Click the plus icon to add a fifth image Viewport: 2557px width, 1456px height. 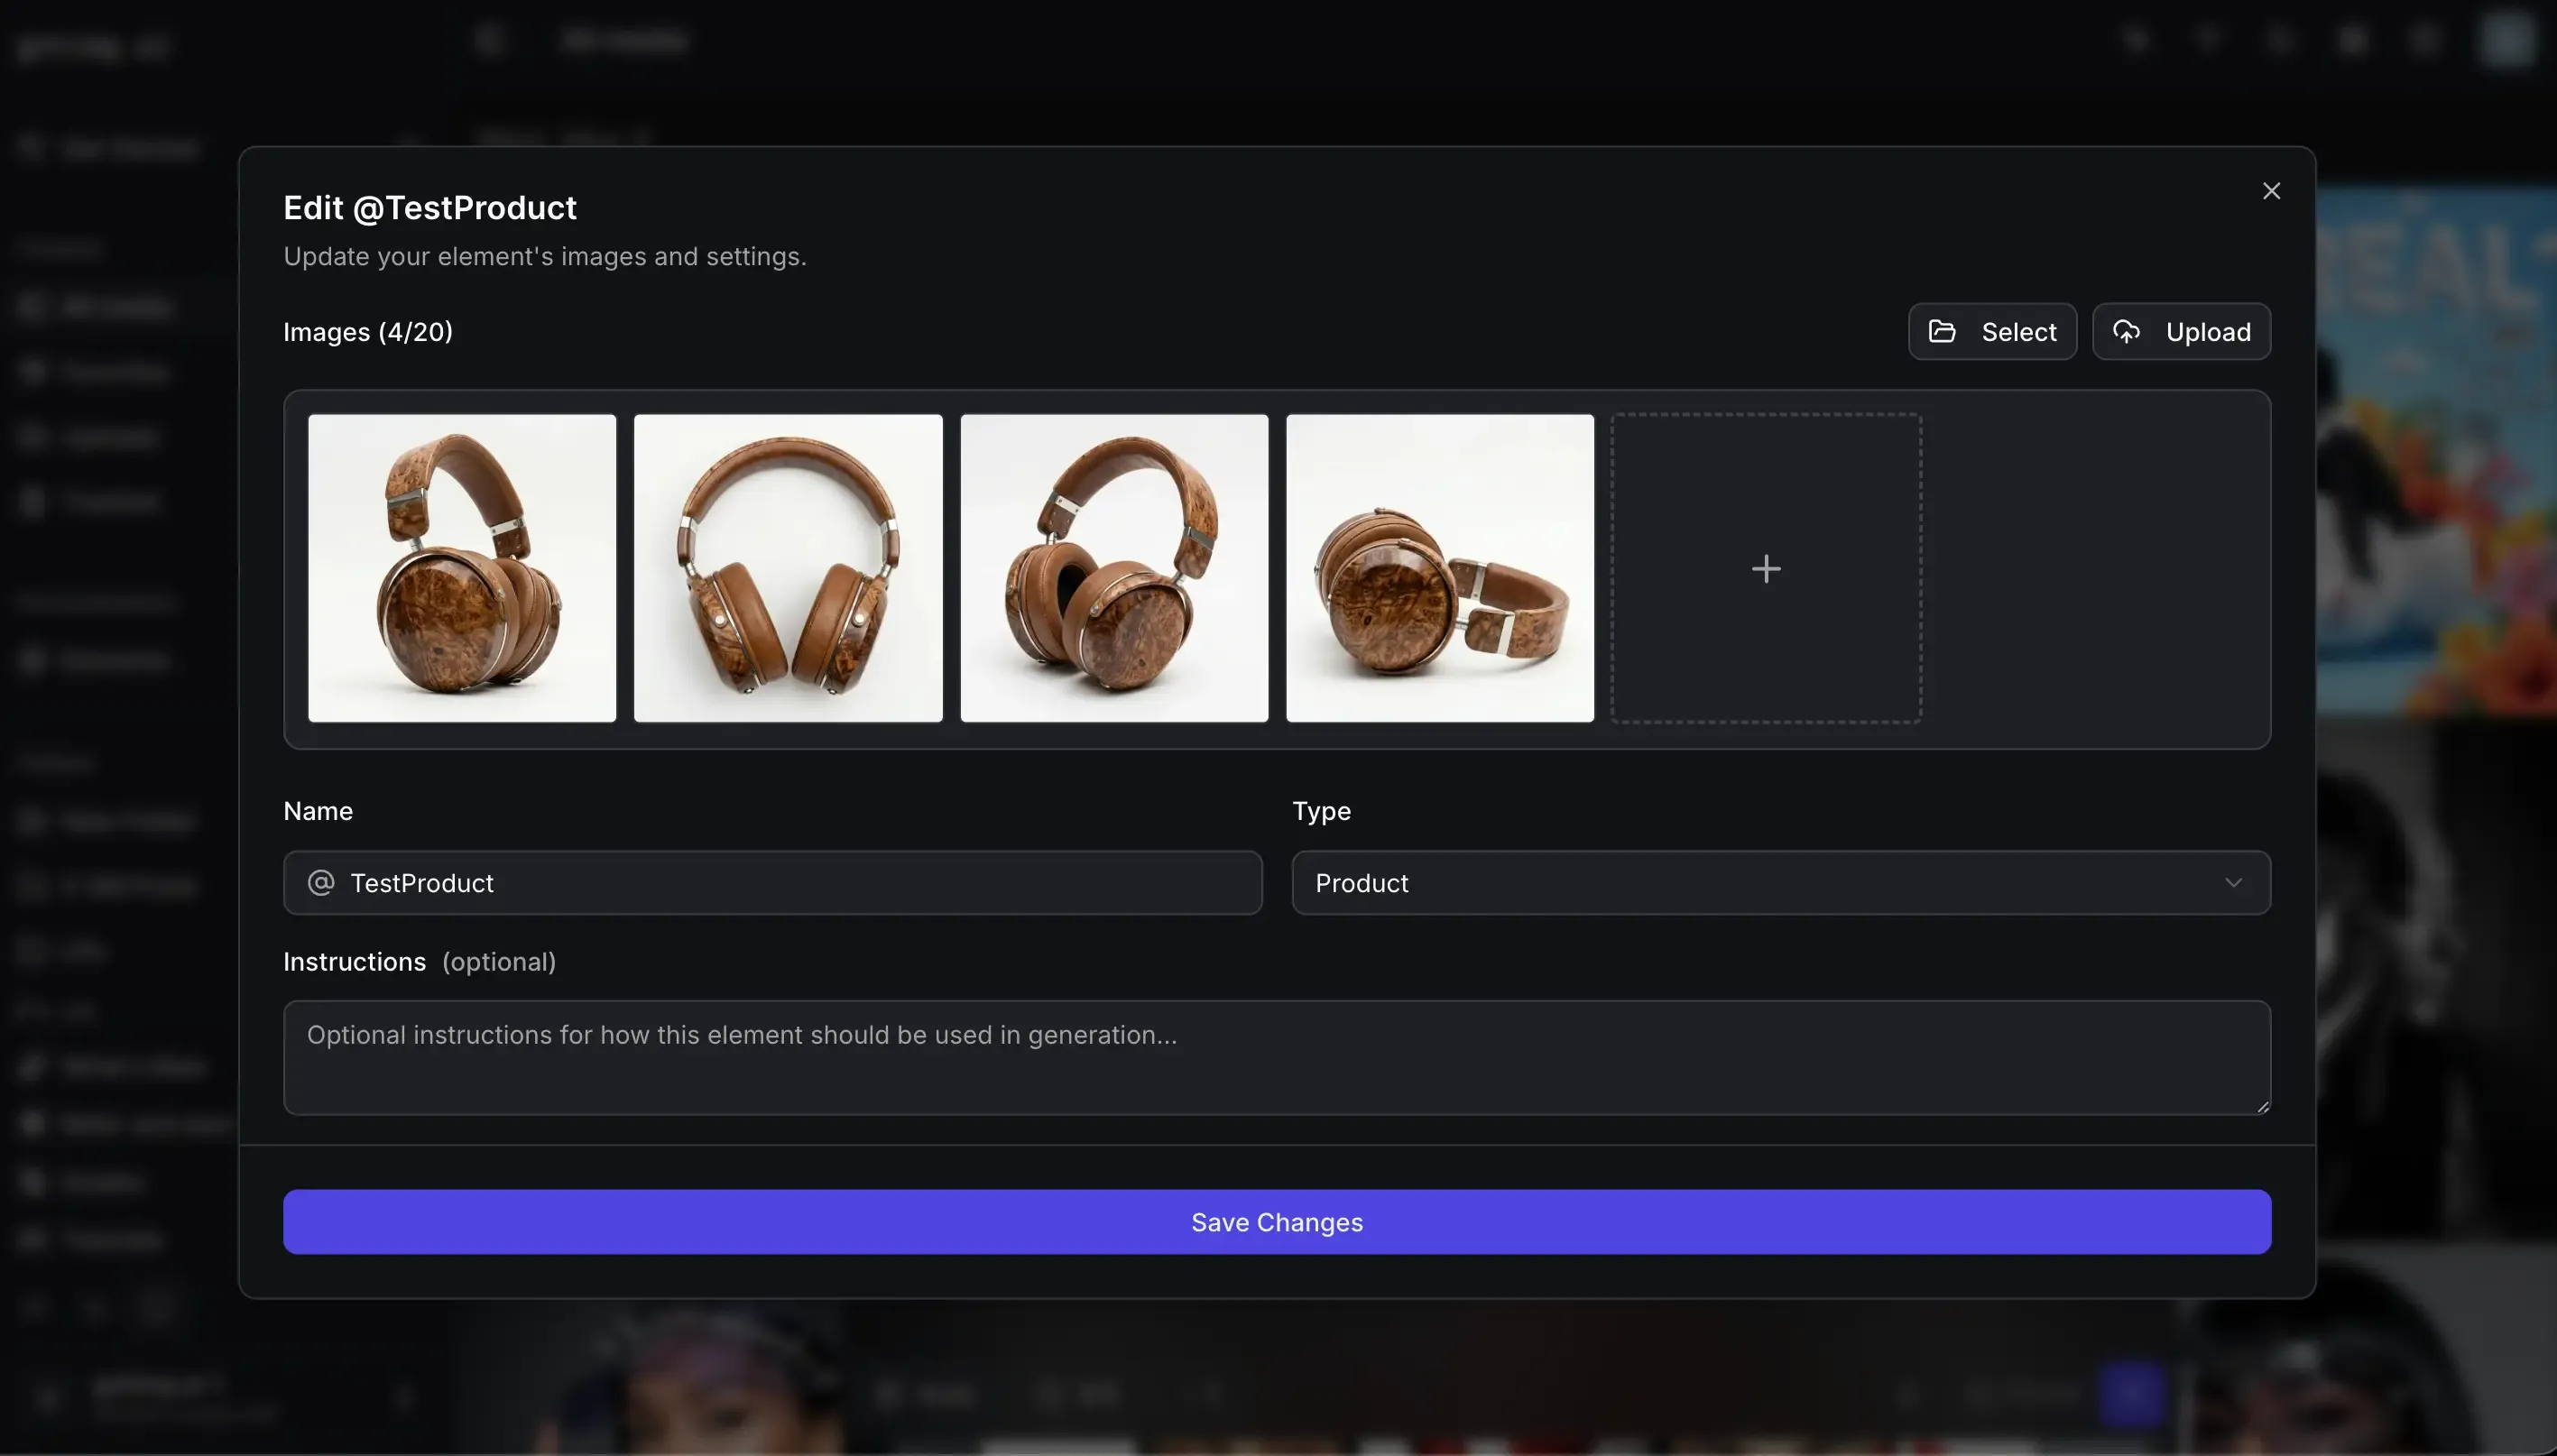(1765, 567)
